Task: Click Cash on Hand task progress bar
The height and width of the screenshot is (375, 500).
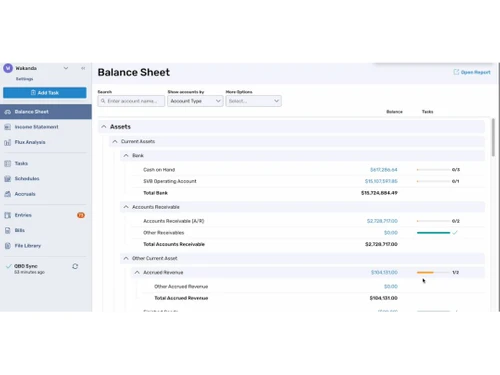Action: 433,170
